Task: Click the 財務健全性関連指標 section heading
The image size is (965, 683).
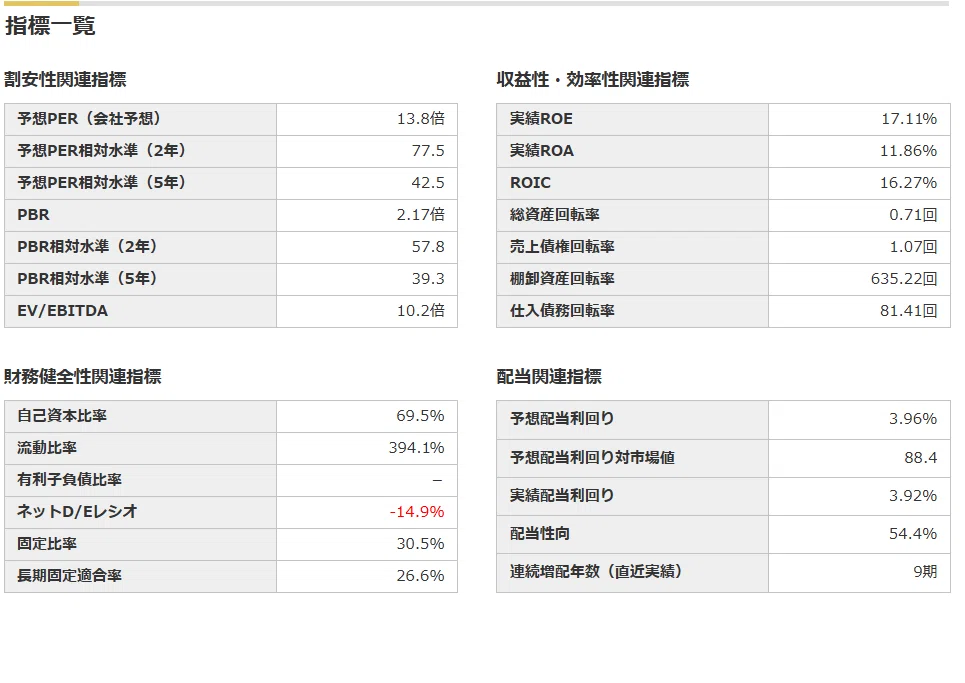Action: 82,377
